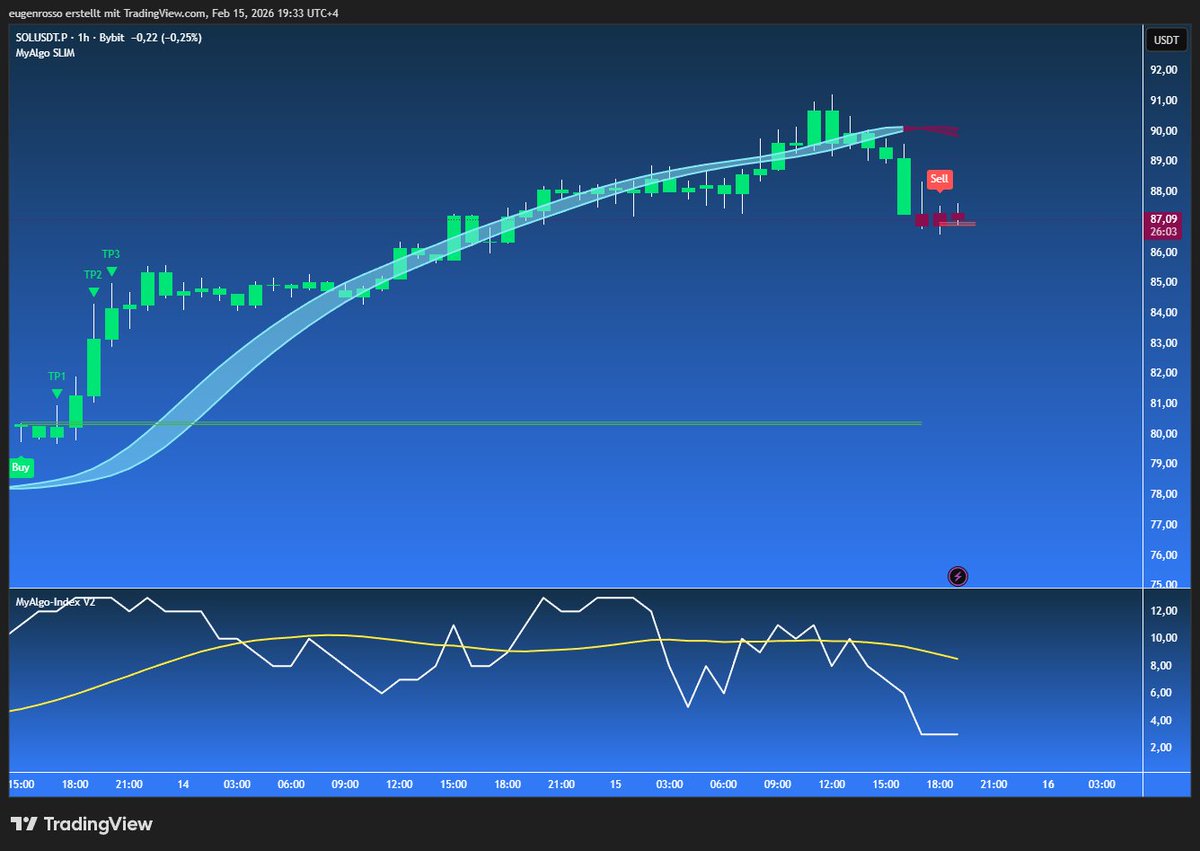This screenshot has width=1200, height=851.
Task: Click the red Sell signal label
Action: [939, 180]
